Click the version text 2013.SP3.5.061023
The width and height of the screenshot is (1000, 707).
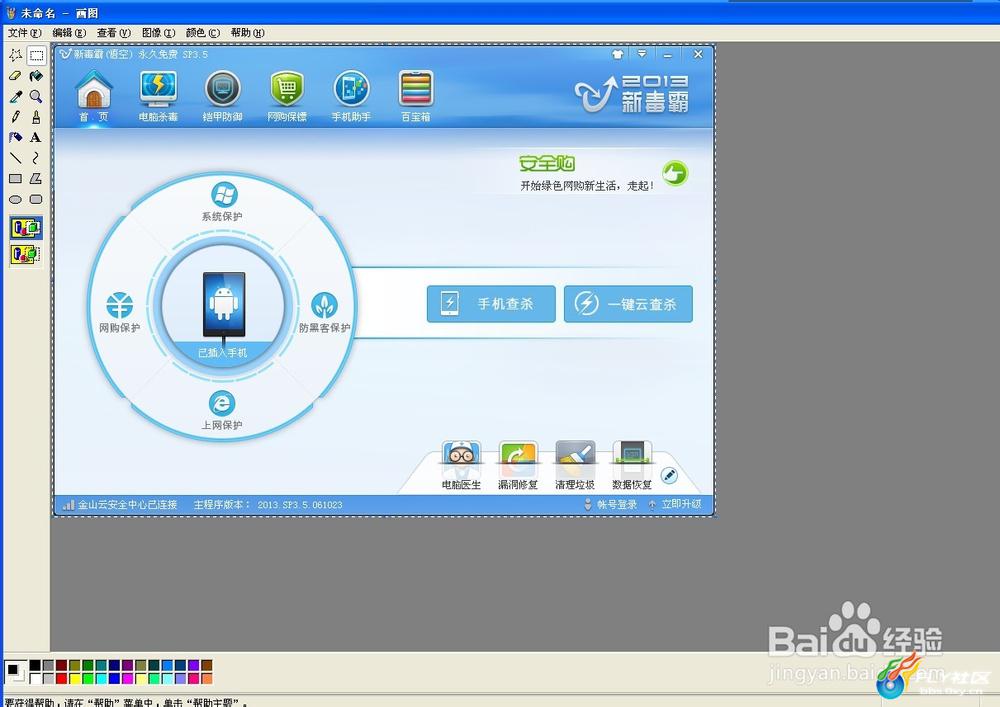[x=300, y=505]
